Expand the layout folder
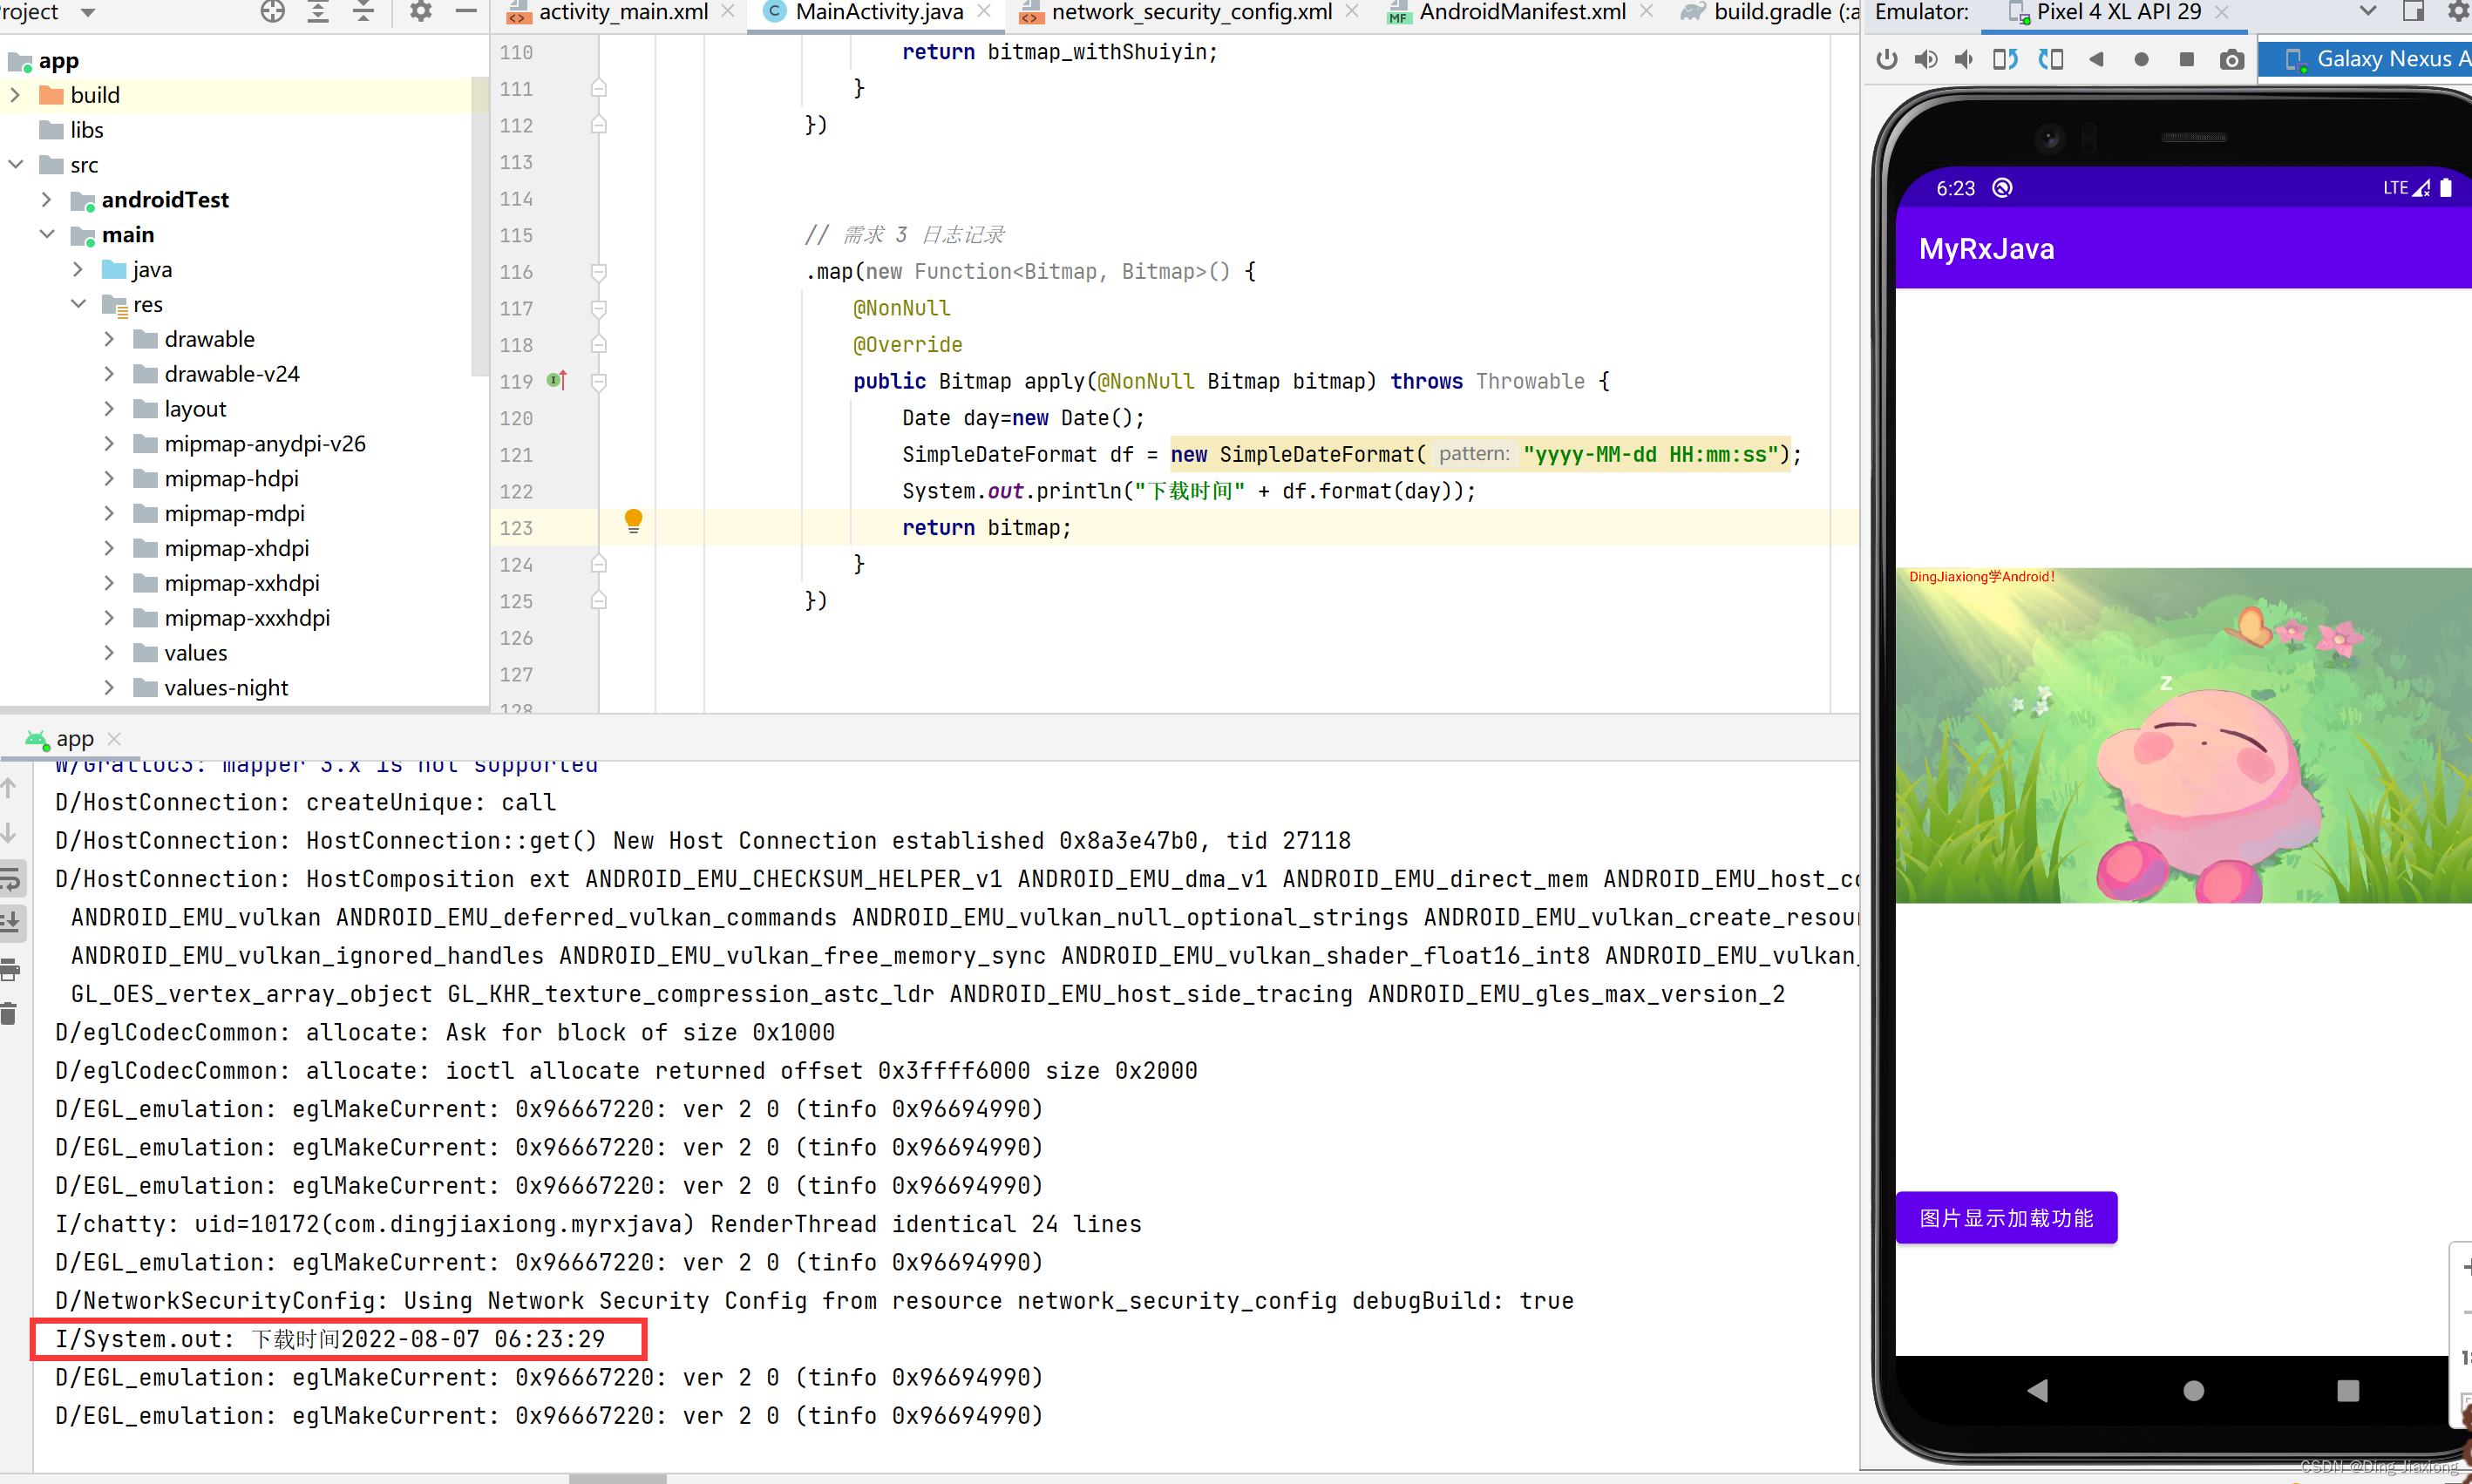The height and width of the screenshot is (1484, 2472). pos(109,409)
